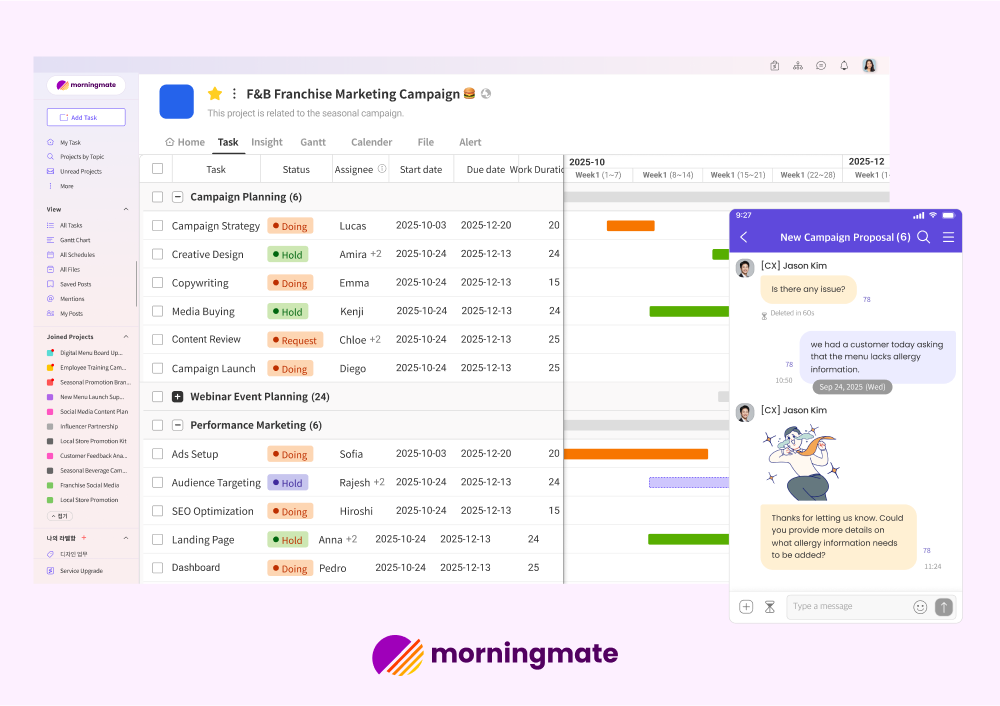Toggle the yellow favorite star for project
The width and height of the screenshot is (1000, 706).
214,94
